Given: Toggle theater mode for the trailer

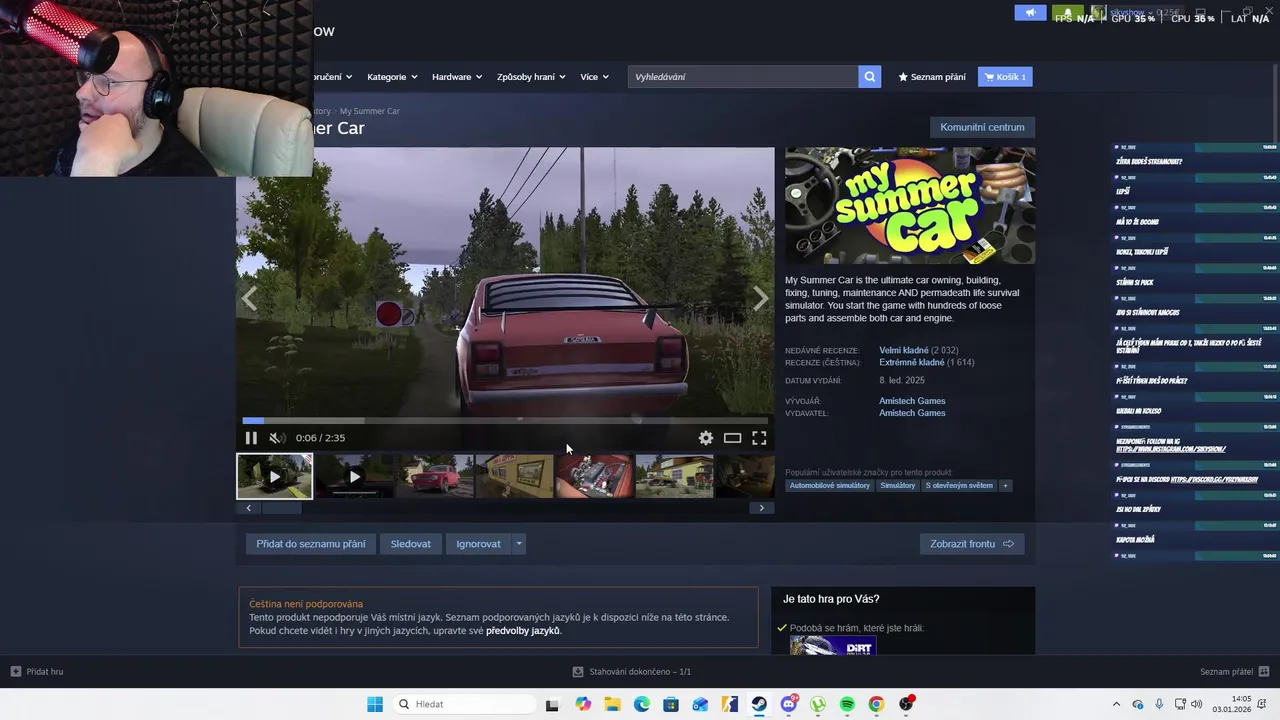Looking at the screenshot, I should tap(732, 438).
